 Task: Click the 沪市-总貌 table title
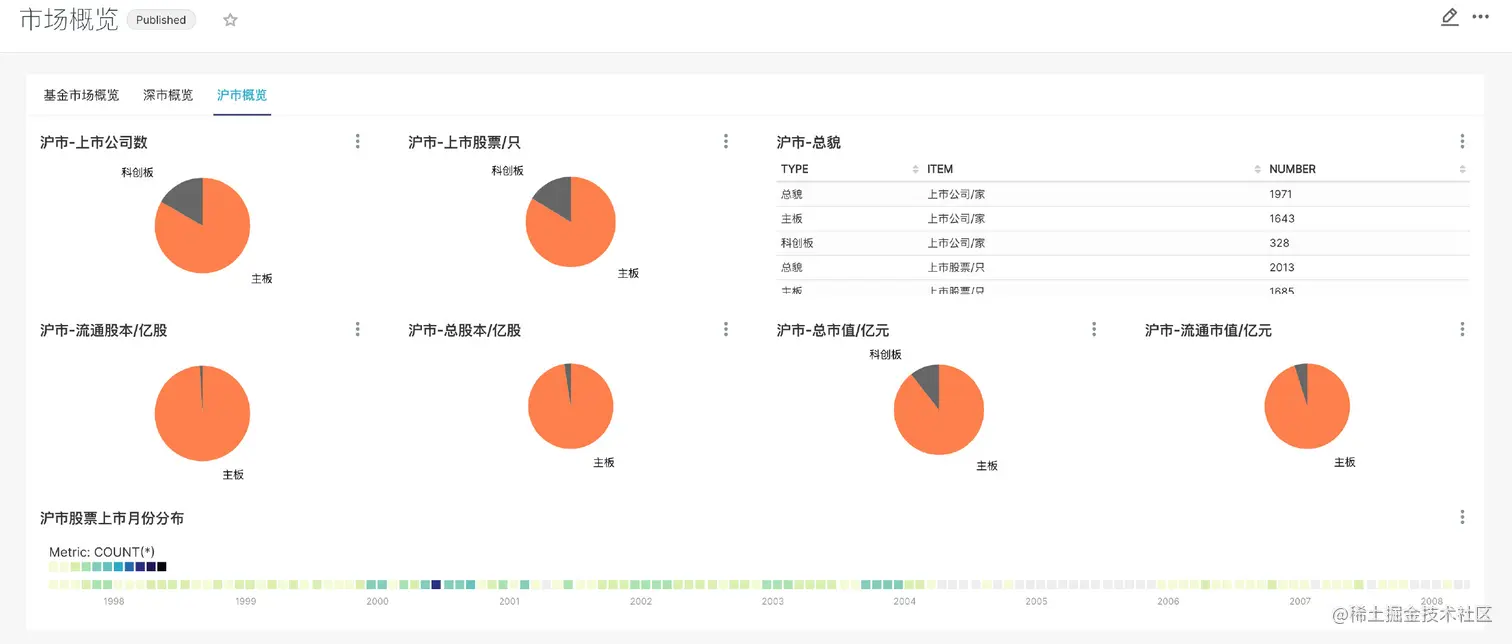pyautogui.click(x=809, y=142)
